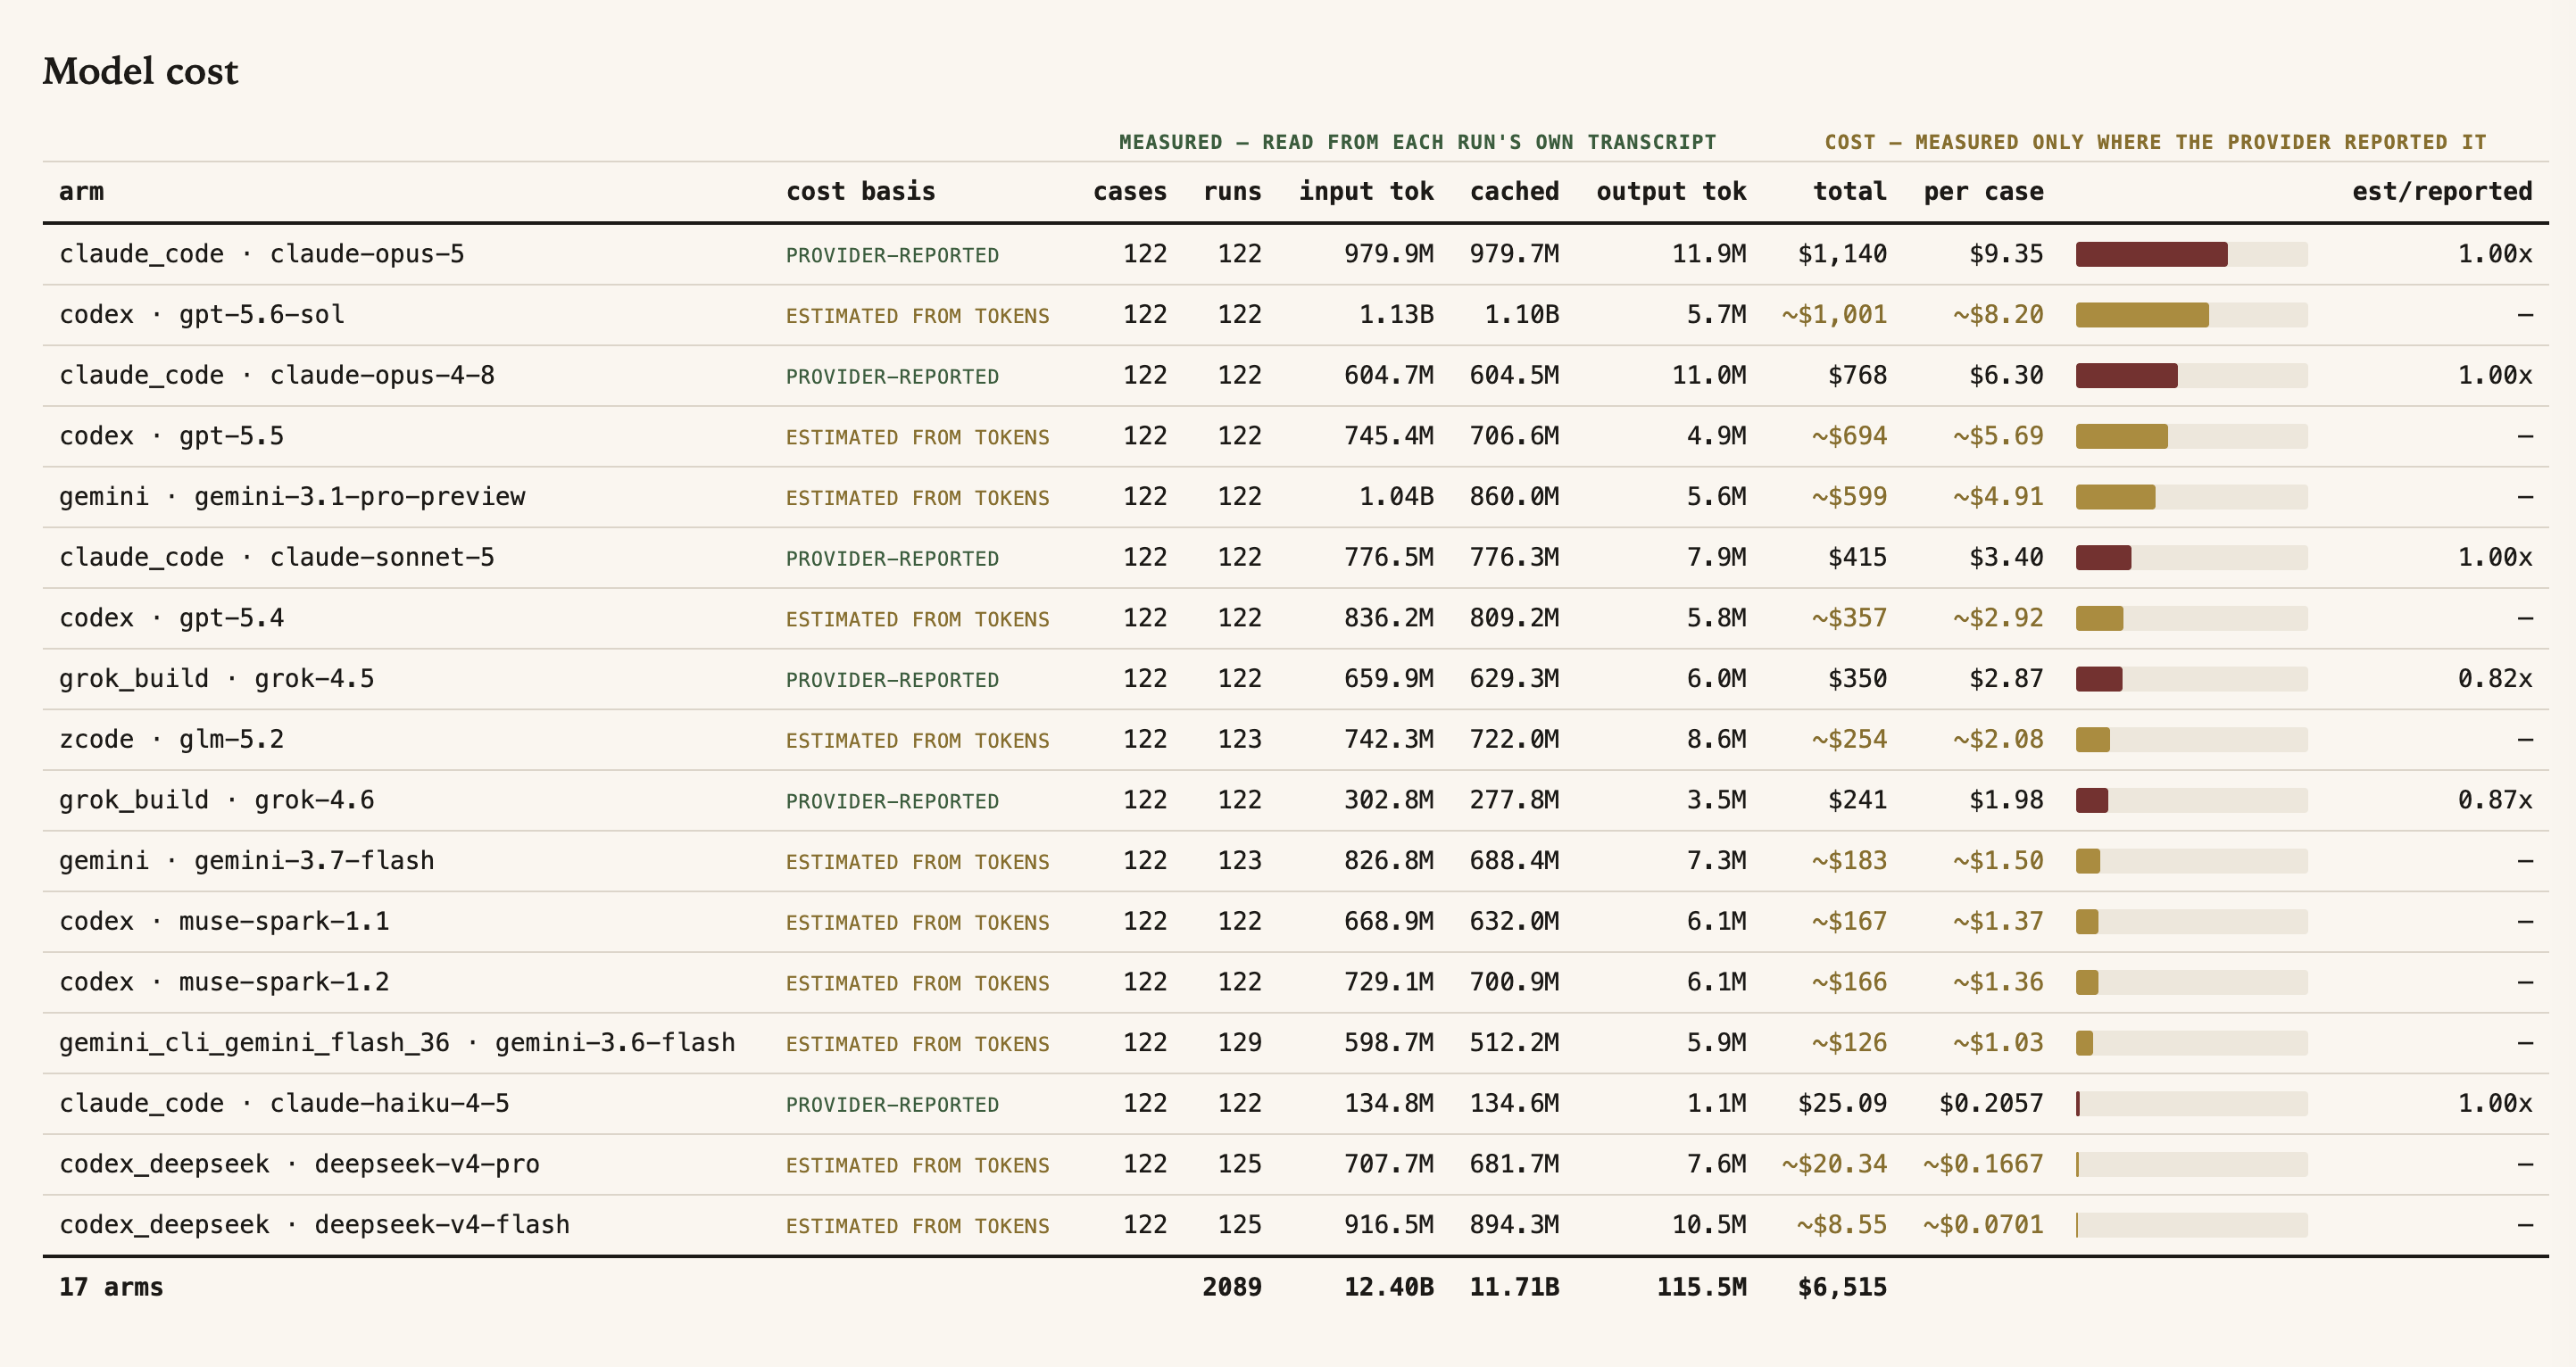
Task: Click the claude-sonnet-5 per-case cost bar
Action: [x=2192, y=558]
